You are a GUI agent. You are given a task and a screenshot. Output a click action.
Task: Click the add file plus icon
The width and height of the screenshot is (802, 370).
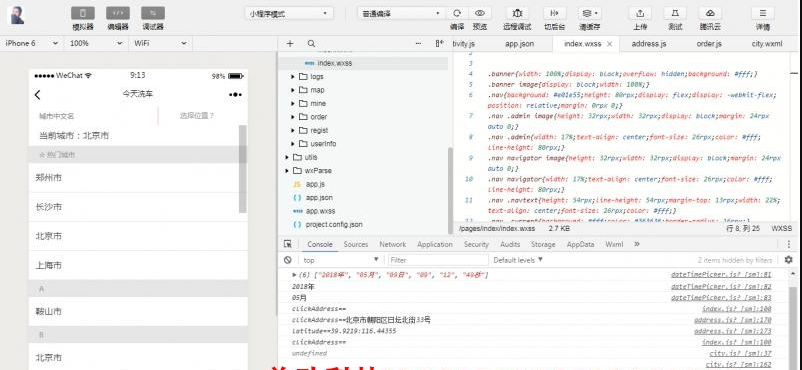(x=290, y=44)
